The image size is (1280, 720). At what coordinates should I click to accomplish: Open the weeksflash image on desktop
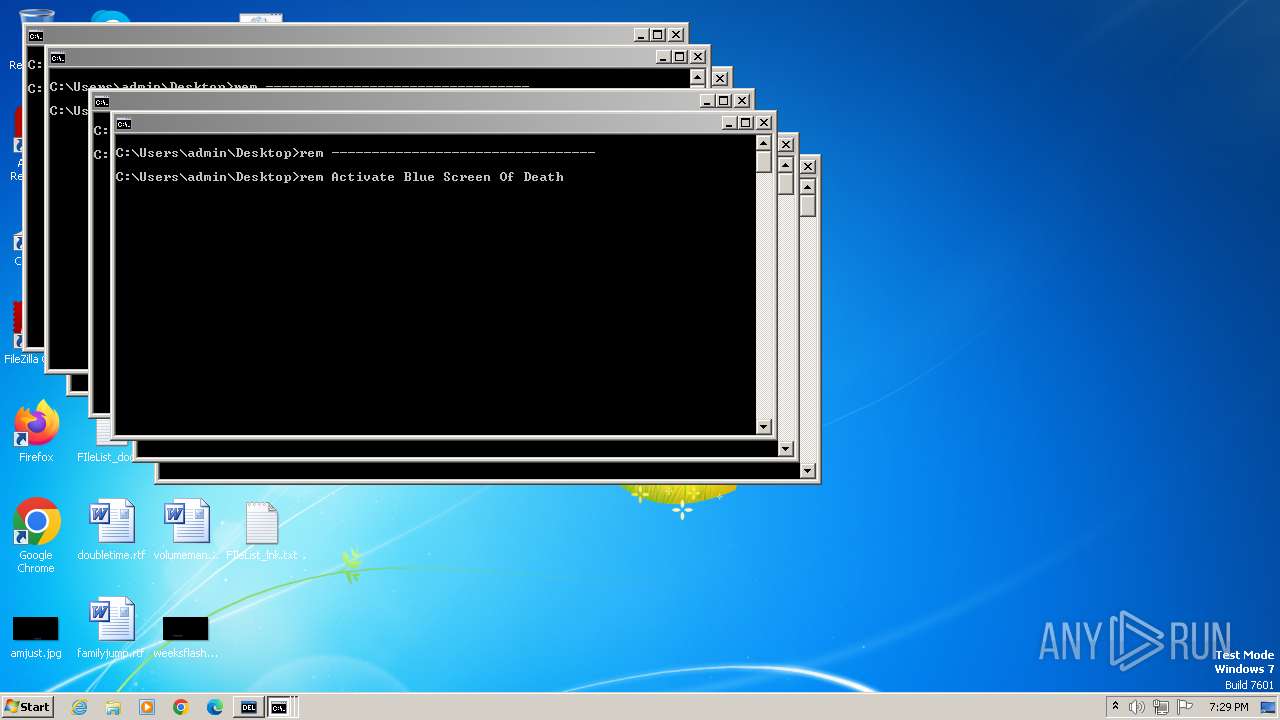coord(186,636)
